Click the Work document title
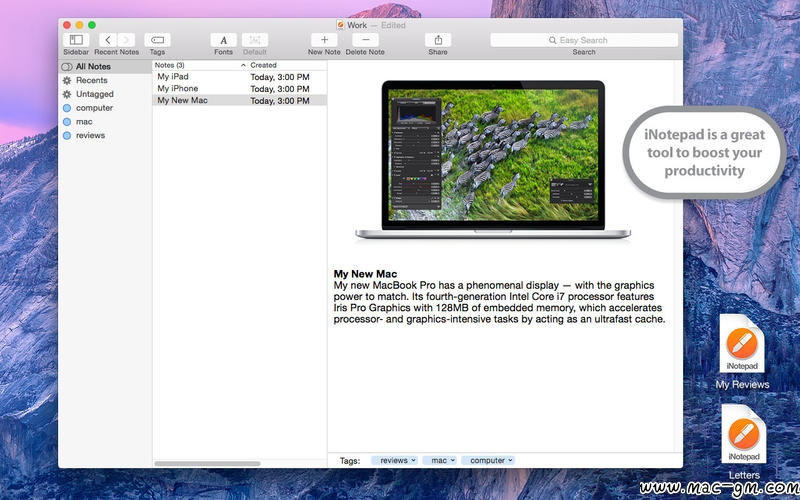The image size is (800, 500). (357, 25)
